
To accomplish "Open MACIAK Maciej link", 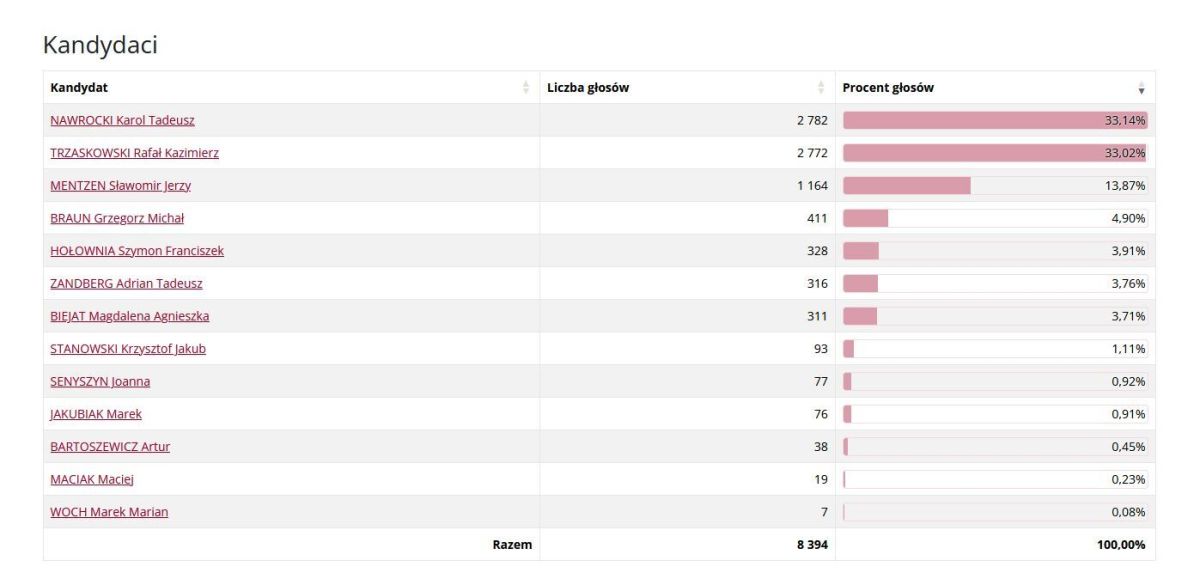I will point(92,480).
